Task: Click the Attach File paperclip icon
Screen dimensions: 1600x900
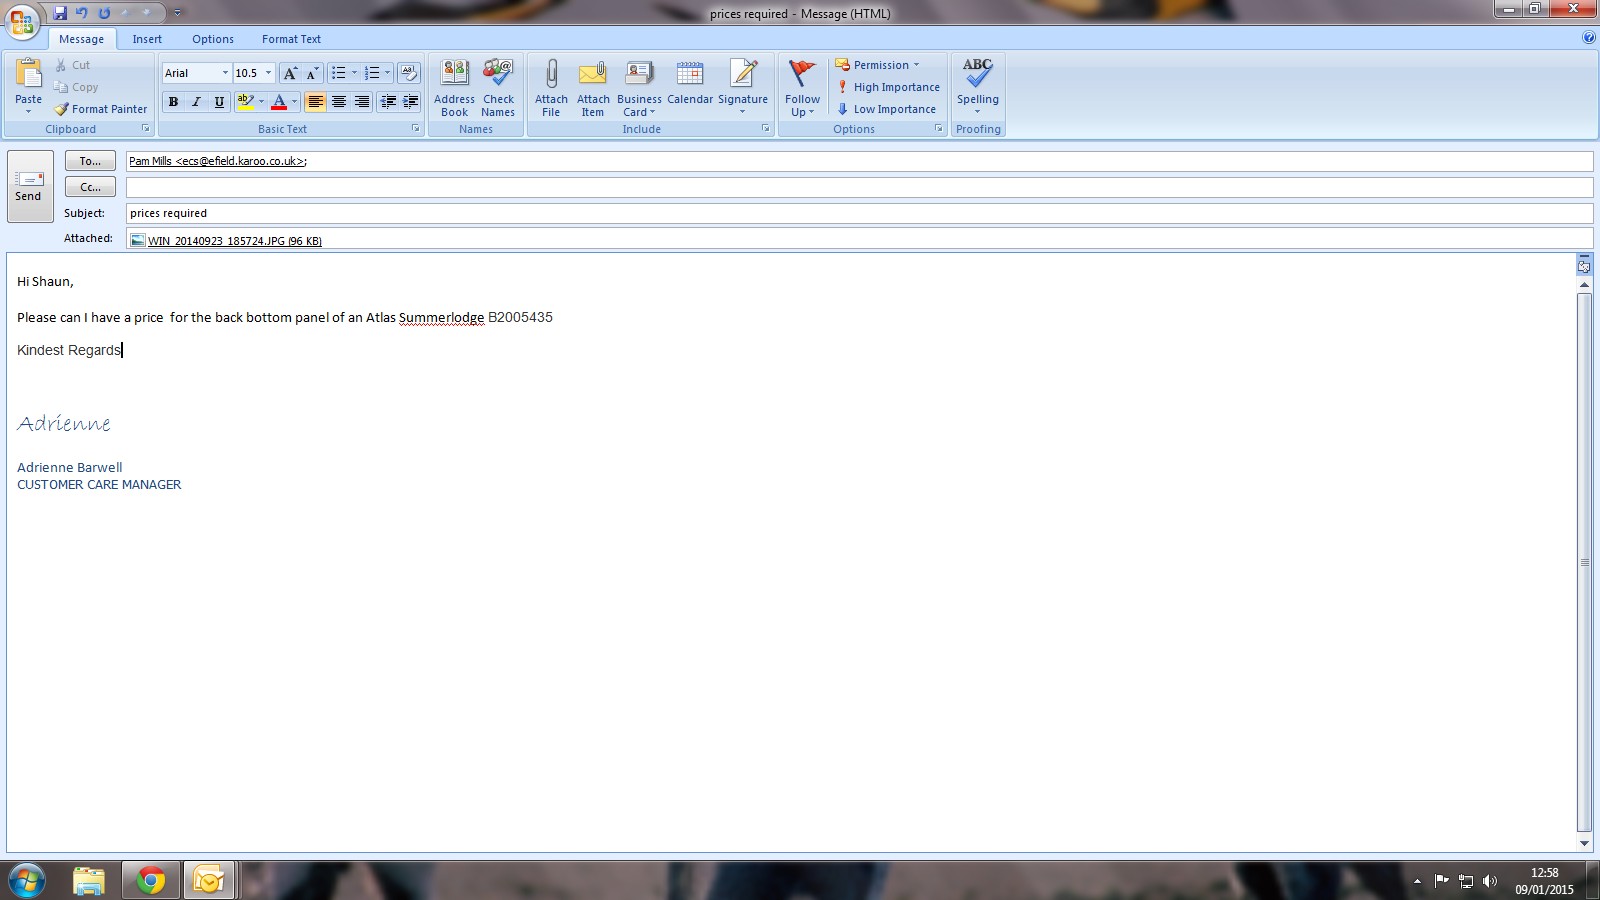Action: point(551,75)
